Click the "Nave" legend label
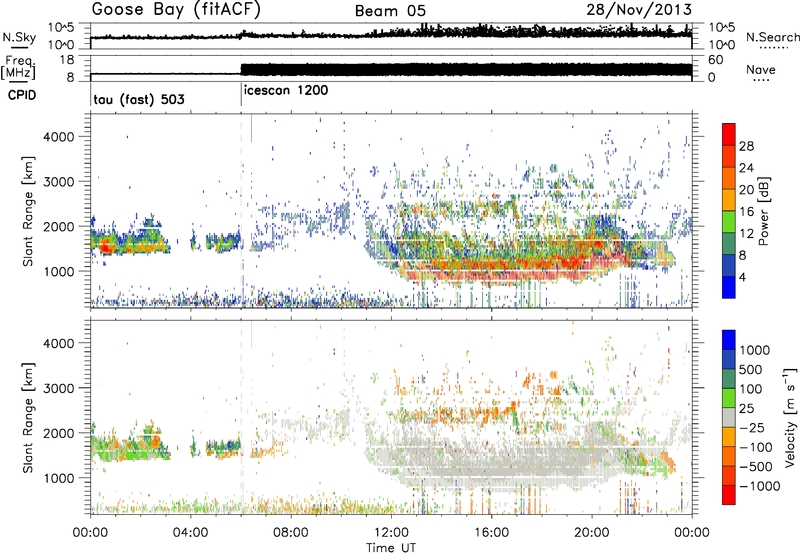The height and width of the screenshot is (554, 800). click(x=761, y=70)
